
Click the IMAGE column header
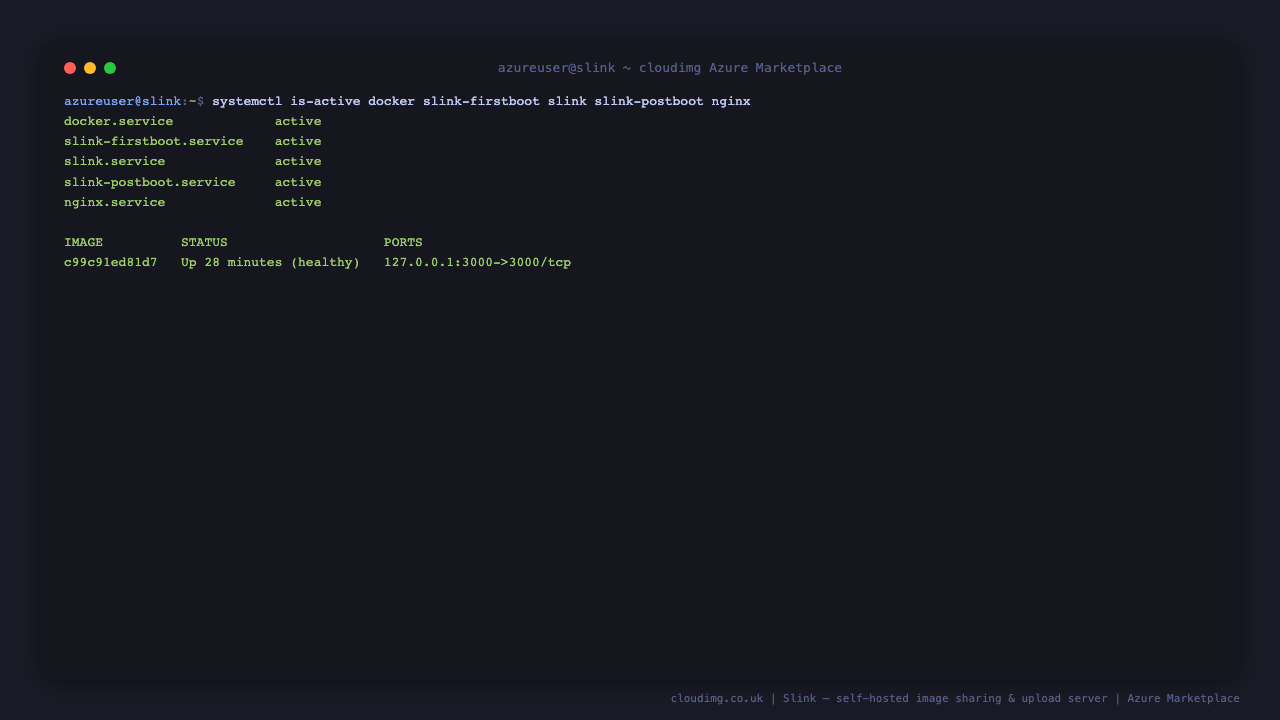(x=83, y=242)
